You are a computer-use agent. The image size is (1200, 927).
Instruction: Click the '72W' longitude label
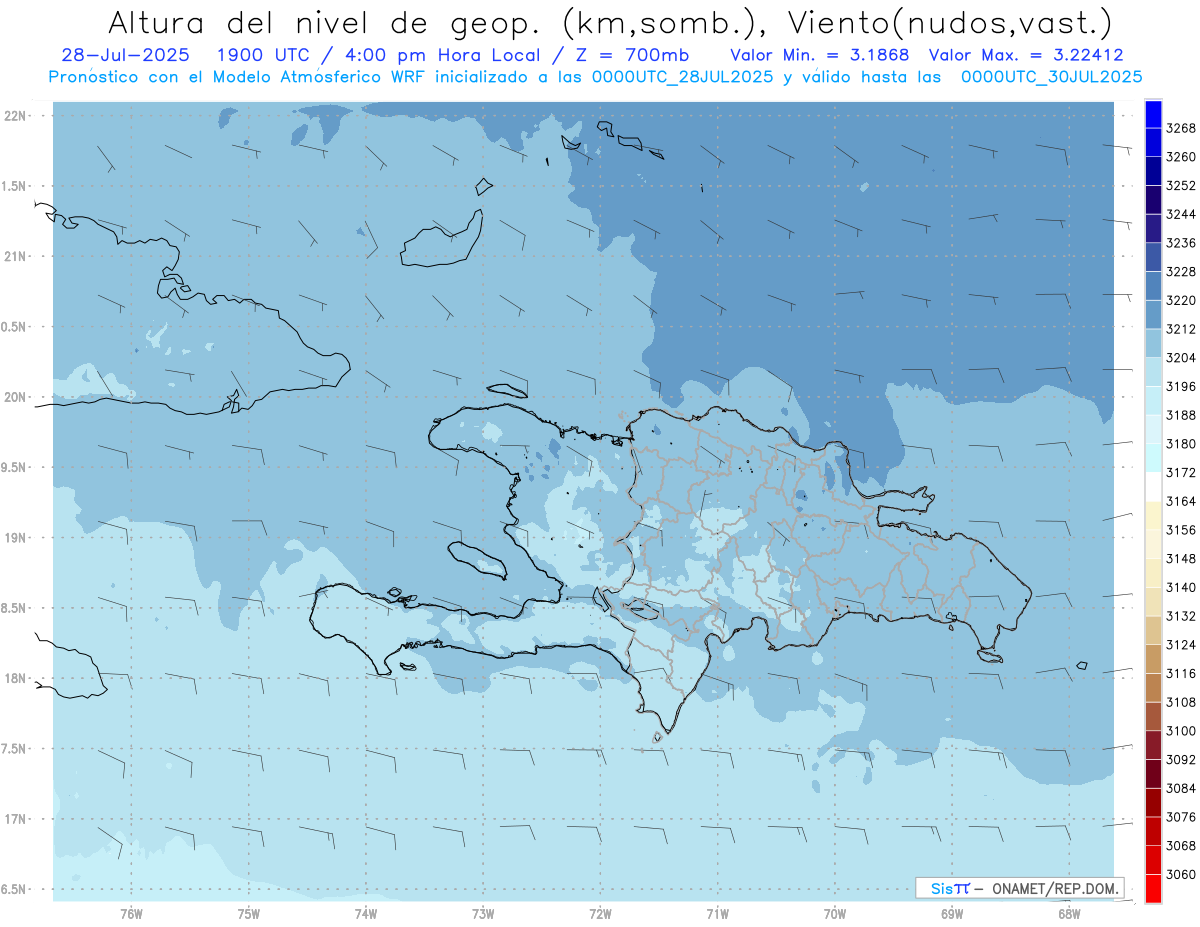pyautogui.click(x=600, y=913)
